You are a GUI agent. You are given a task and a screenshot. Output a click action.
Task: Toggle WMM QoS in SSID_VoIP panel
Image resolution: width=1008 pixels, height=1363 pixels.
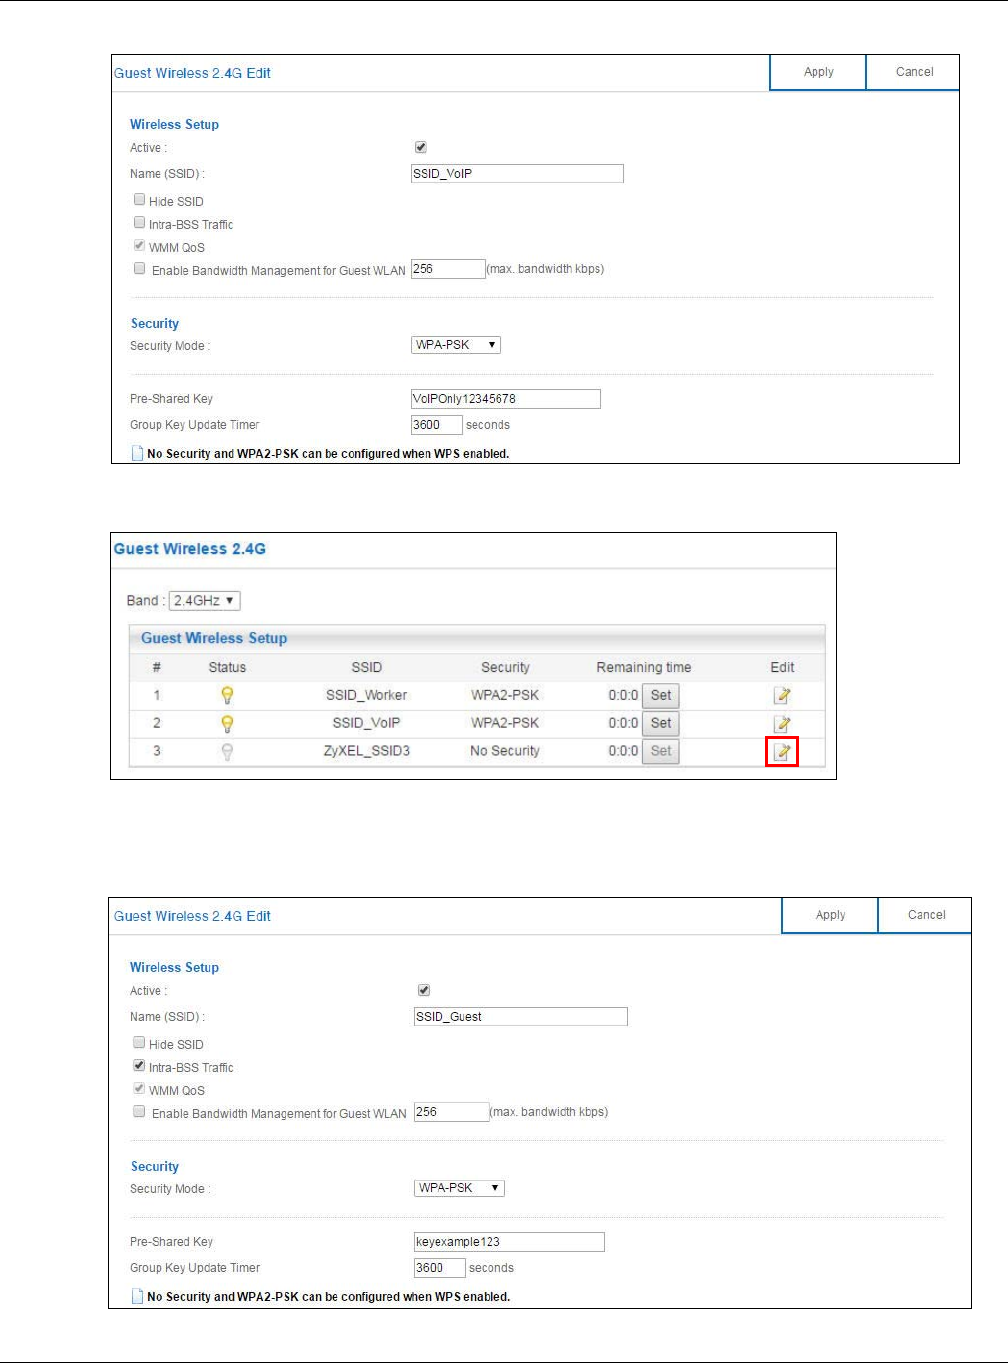click(140, 246)
